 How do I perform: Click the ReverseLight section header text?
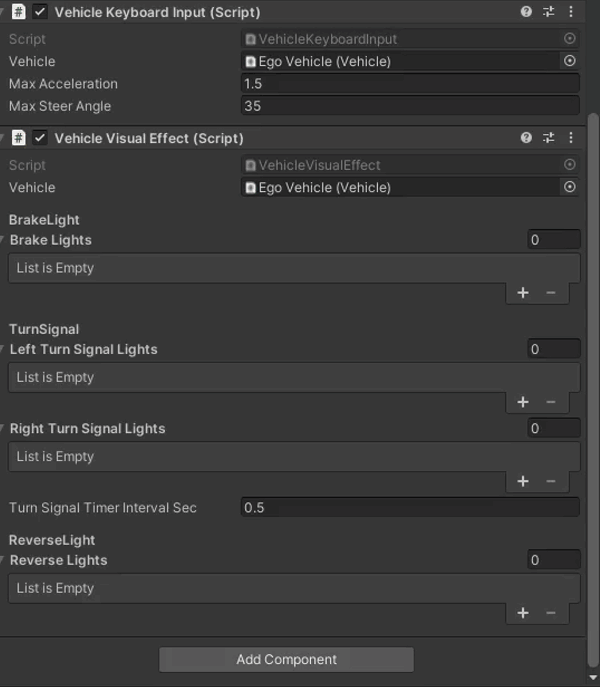tap(52, 540)
